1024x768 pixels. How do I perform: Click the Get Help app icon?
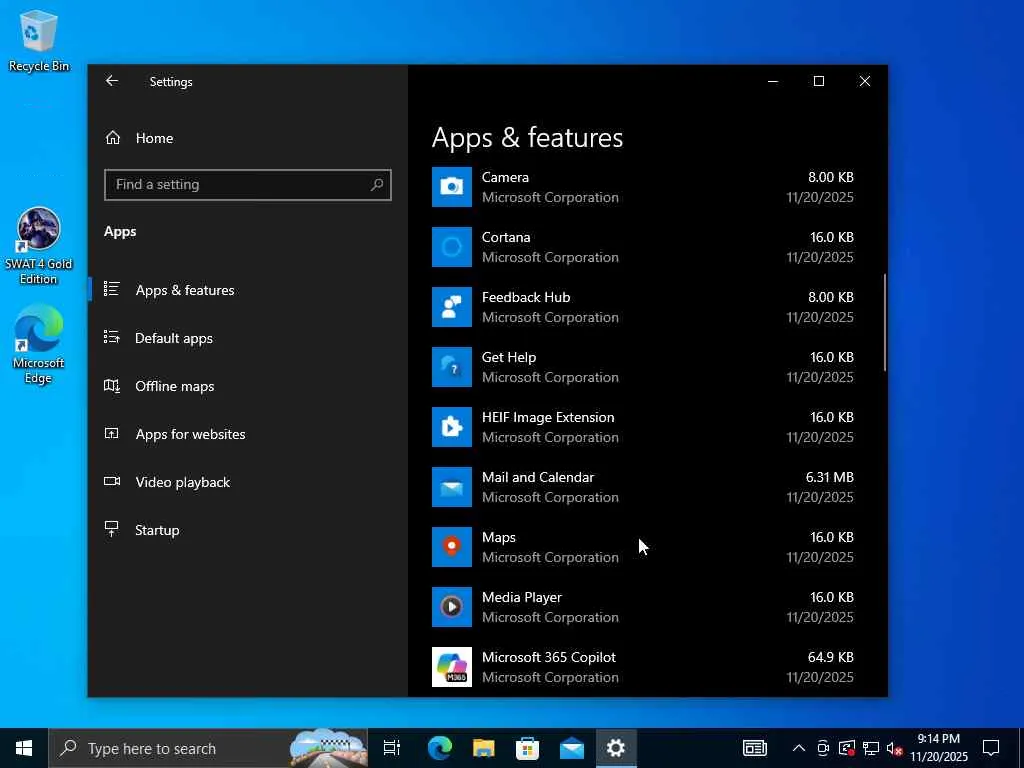451,367
